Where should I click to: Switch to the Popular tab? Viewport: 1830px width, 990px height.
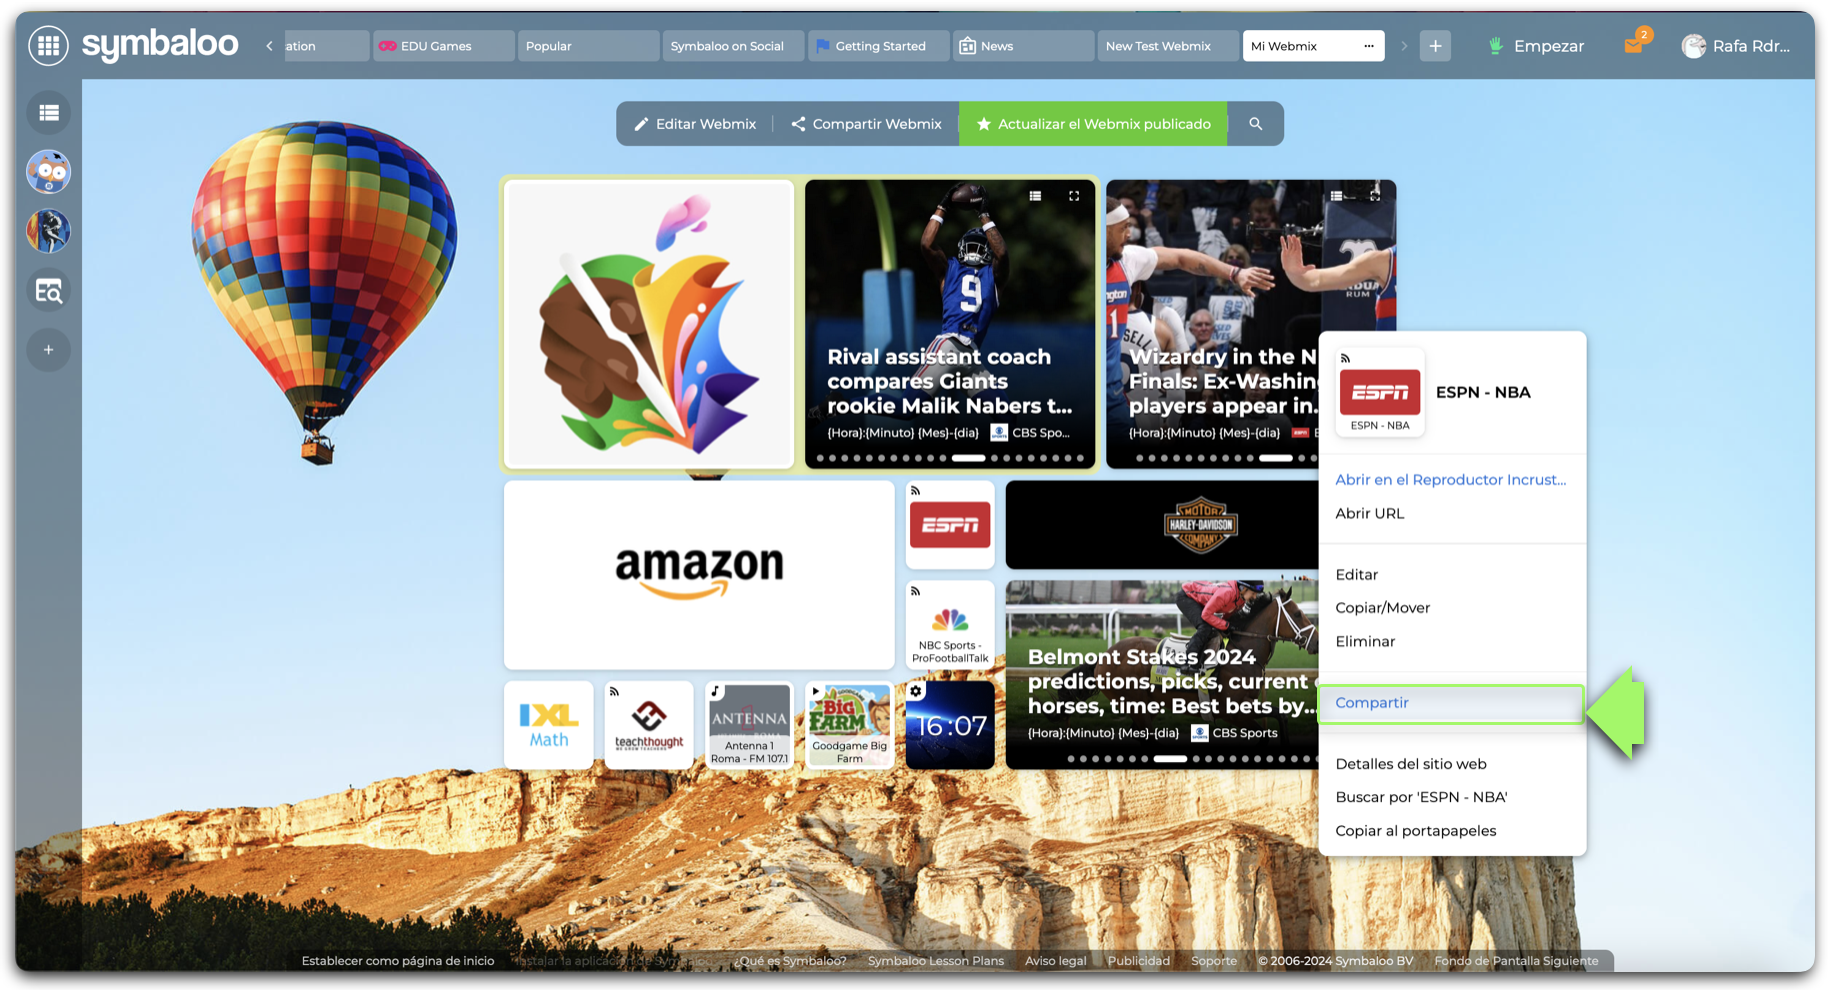(588, 46)
